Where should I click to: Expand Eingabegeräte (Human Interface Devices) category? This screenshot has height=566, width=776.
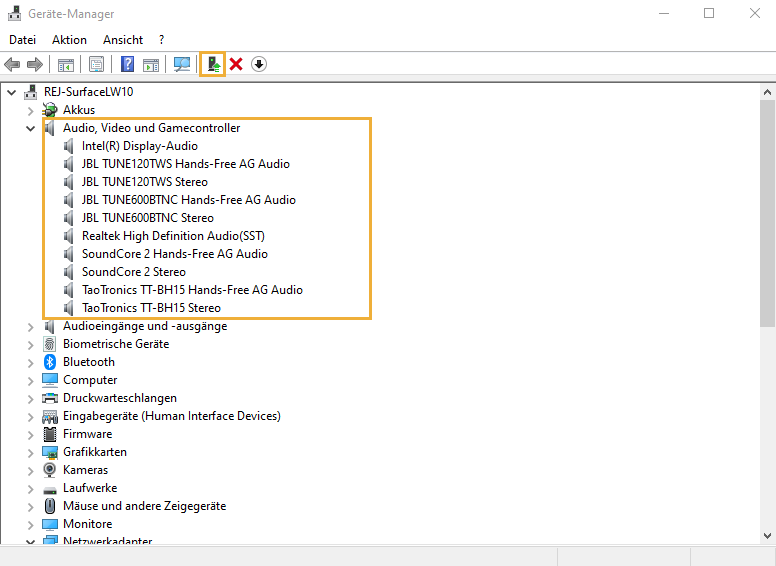(31, 417)
